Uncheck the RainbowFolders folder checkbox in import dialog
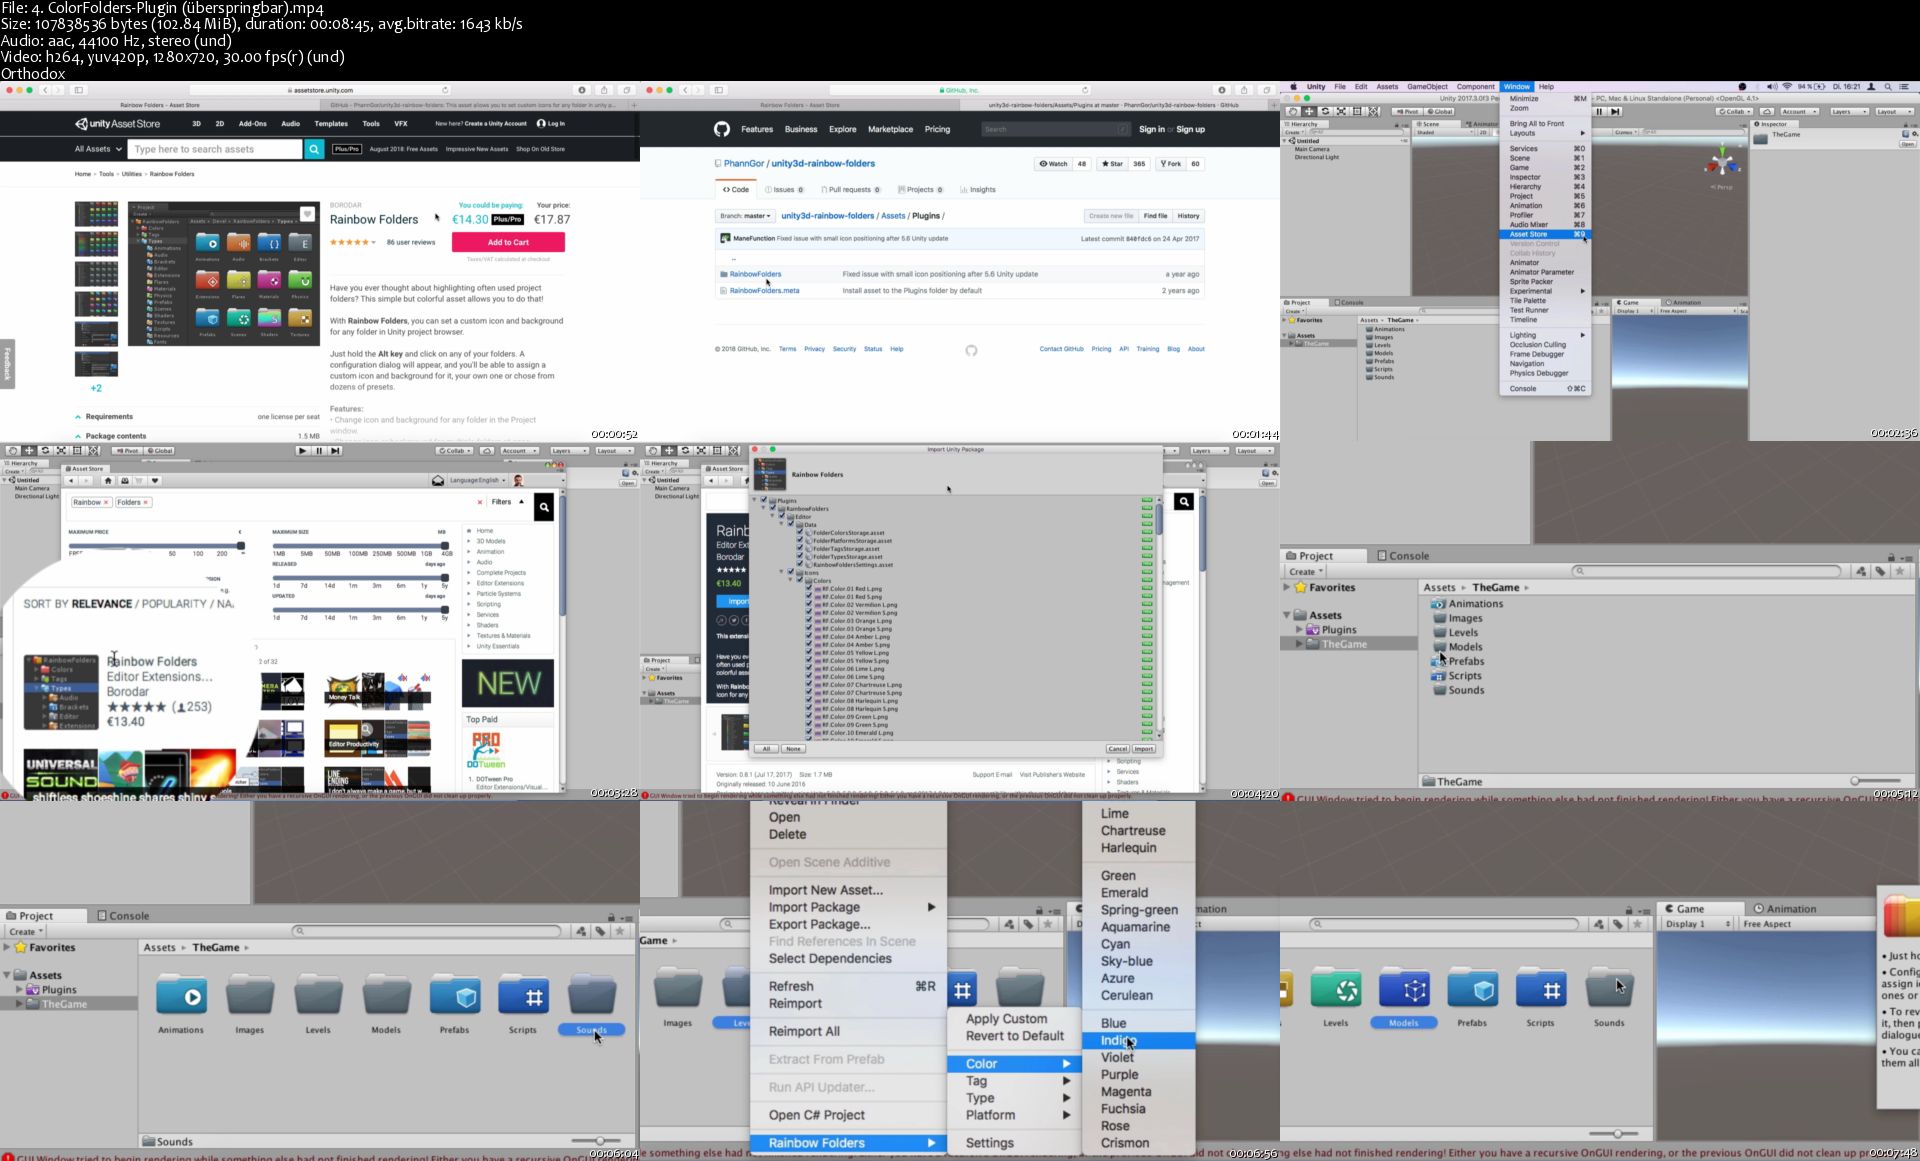The height and width of the screenshot is (1161, 1920). (x=772, y=508)
